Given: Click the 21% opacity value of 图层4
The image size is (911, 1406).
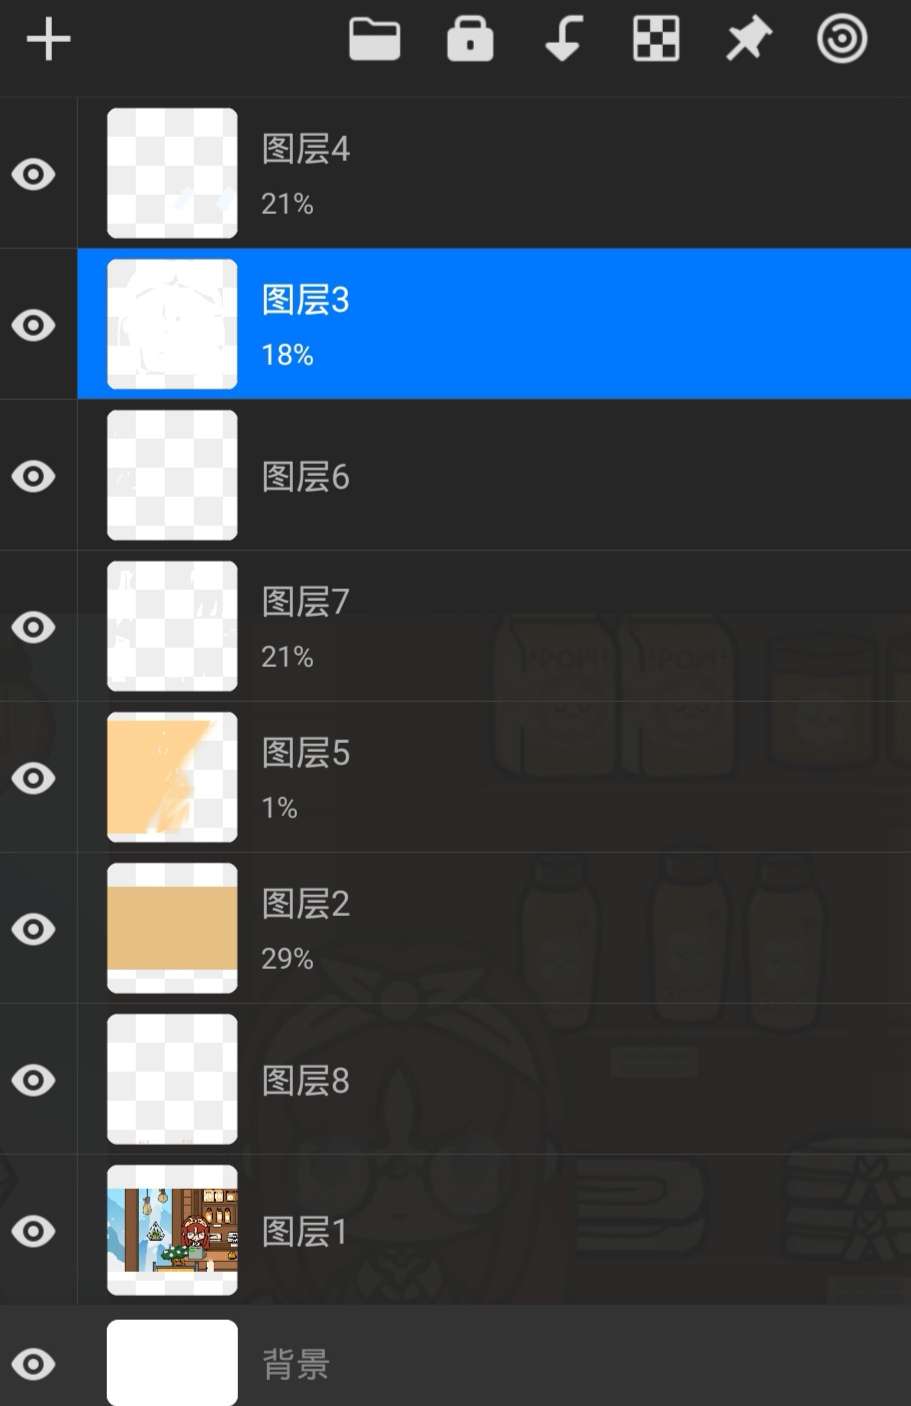Looking at the screenshot, I should tap(287, 204).
